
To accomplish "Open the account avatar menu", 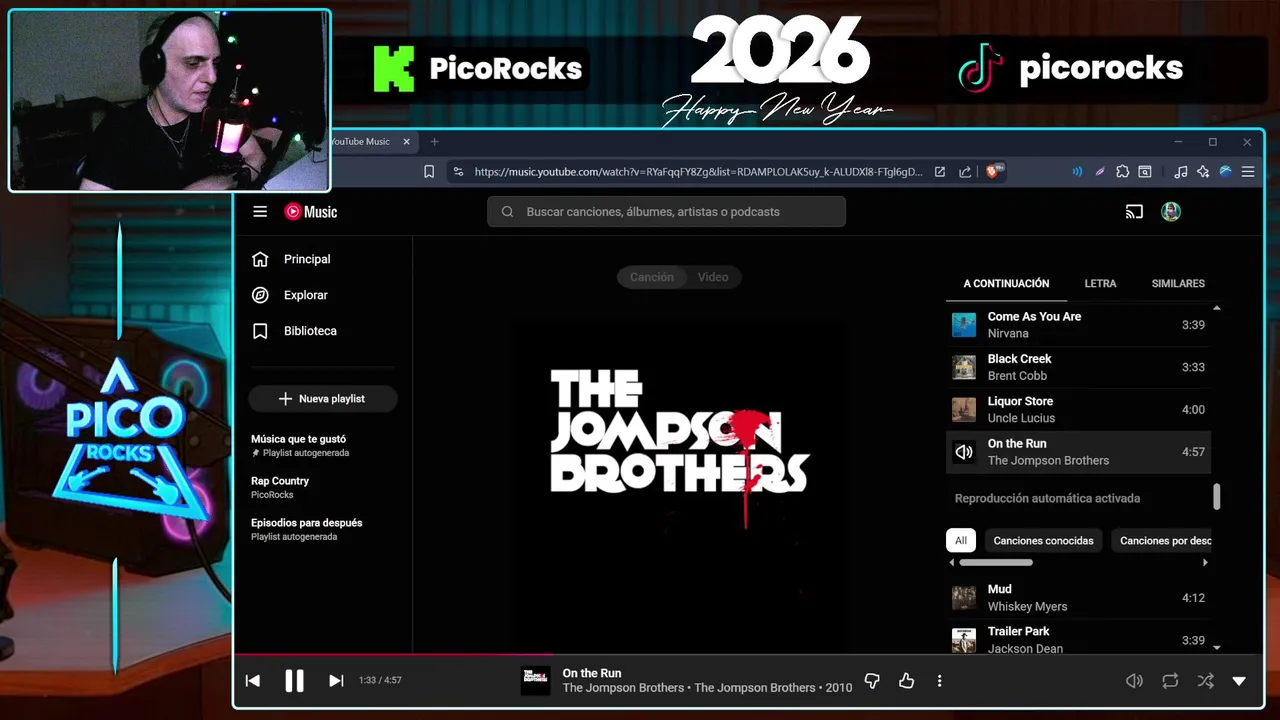I will (1171, 212).
